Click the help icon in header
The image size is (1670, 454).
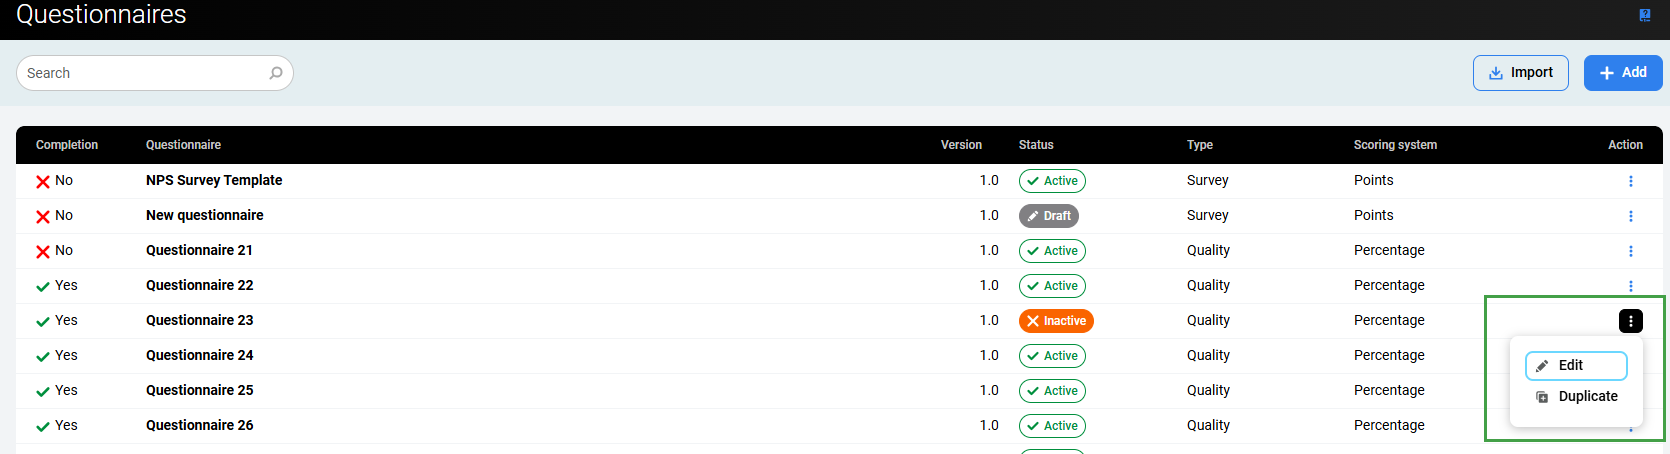click(1645, 15)
